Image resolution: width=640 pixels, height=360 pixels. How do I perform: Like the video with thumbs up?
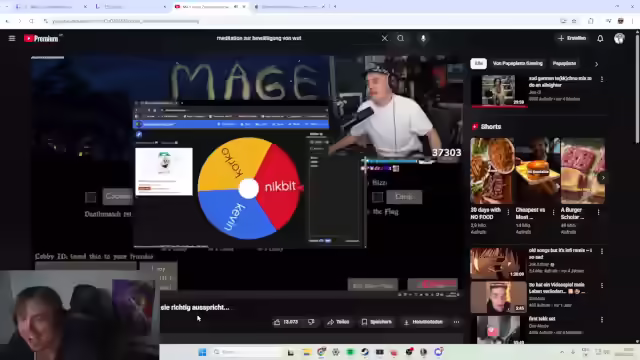[x=285, y=322]
